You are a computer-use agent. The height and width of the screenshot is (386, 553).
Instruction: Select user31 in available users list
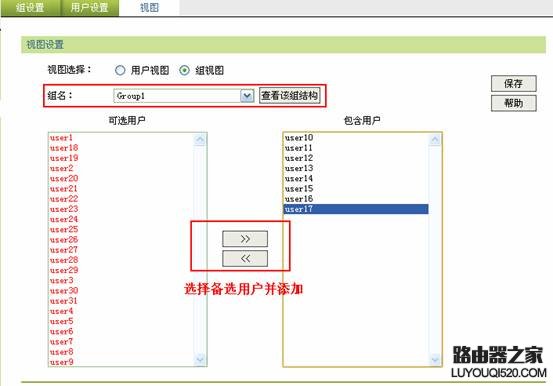pos(122,302)
